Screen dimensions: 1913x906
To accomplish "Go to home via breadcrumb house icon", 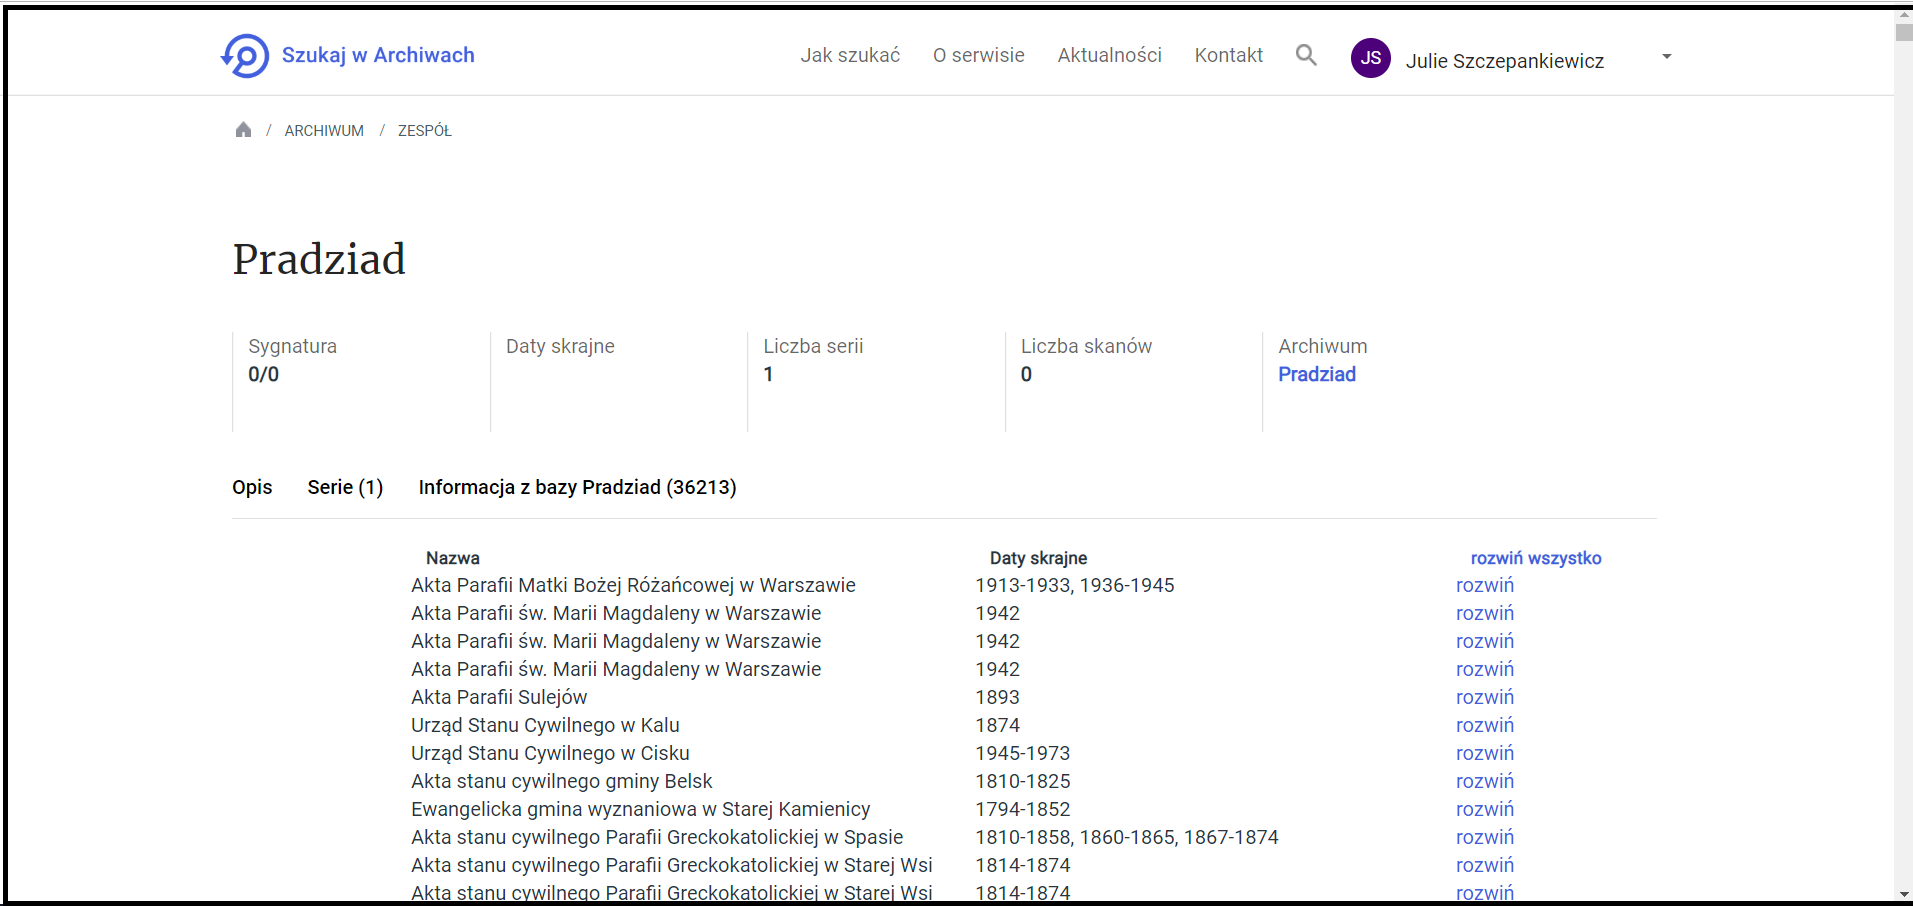I will click(x=243, y=130).
